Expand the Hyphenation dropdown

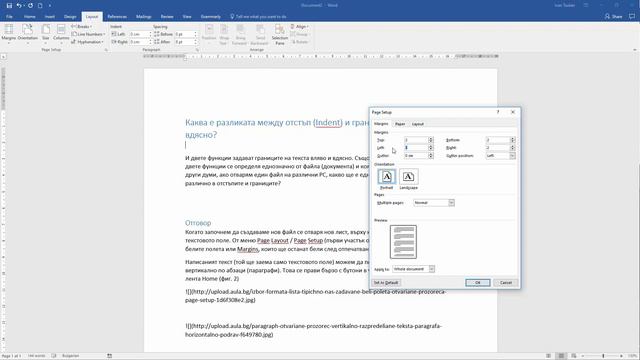[x=88, y=42]
